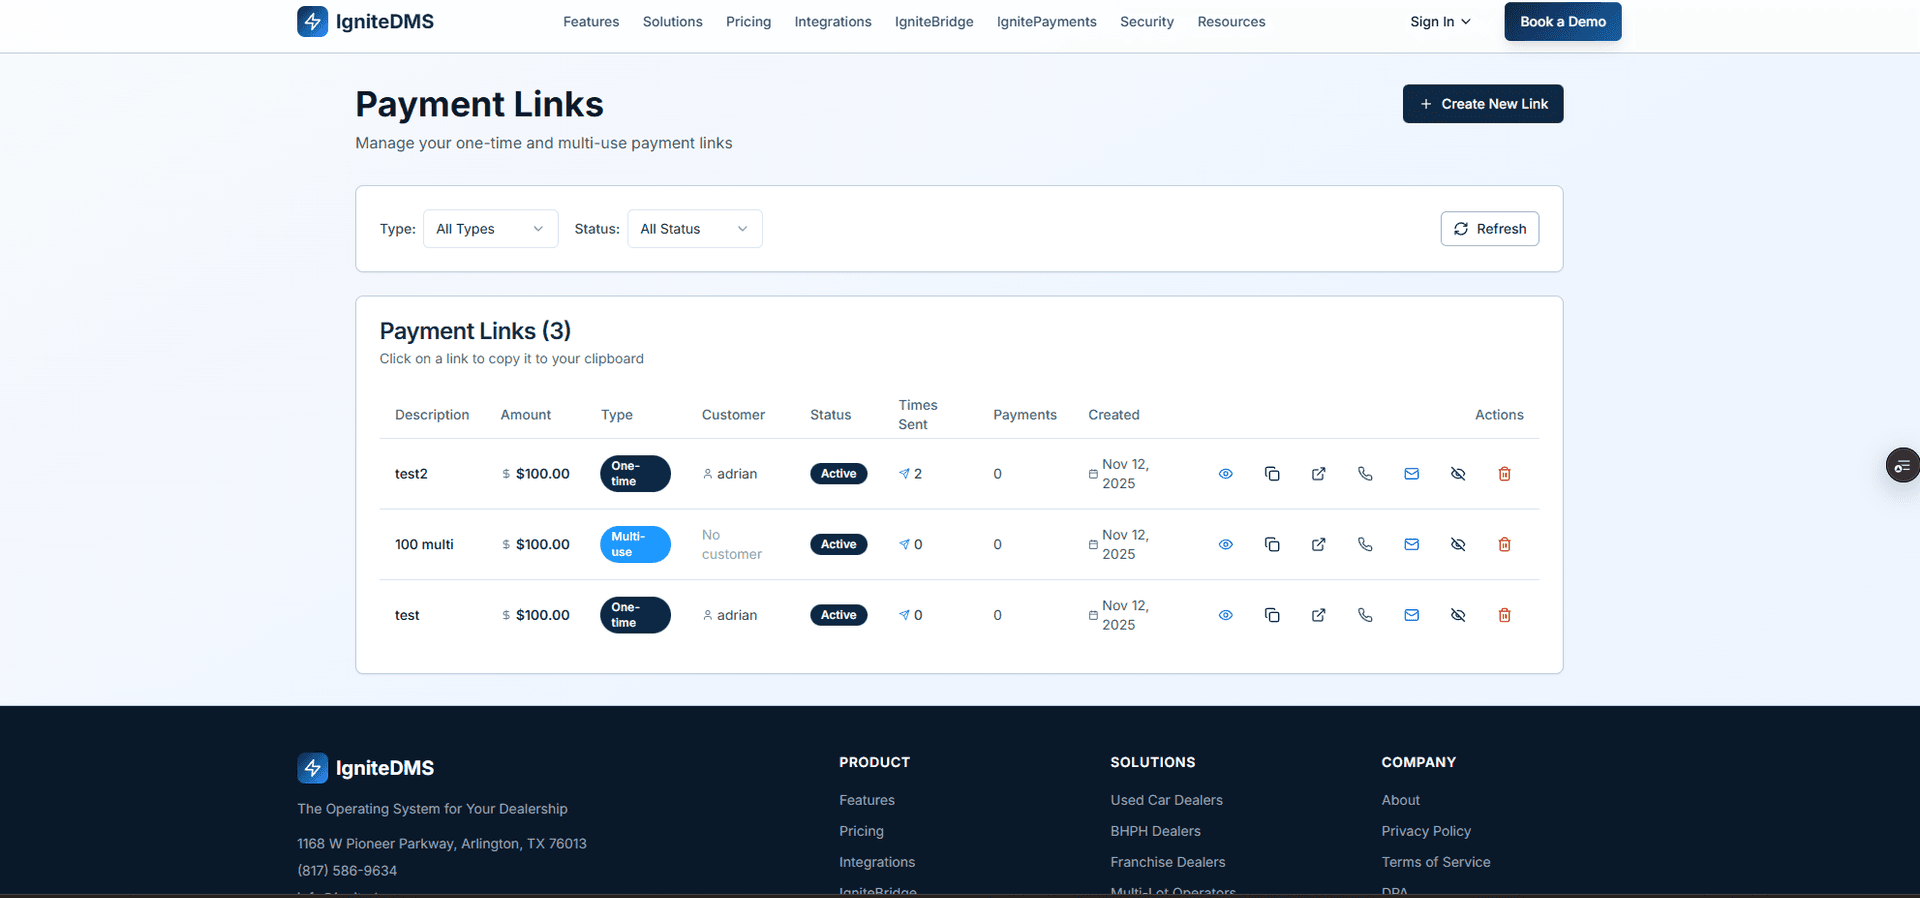Click the Amount column header
The height and width of the screenshot is (898, 1920).
[x=525, y=415]
